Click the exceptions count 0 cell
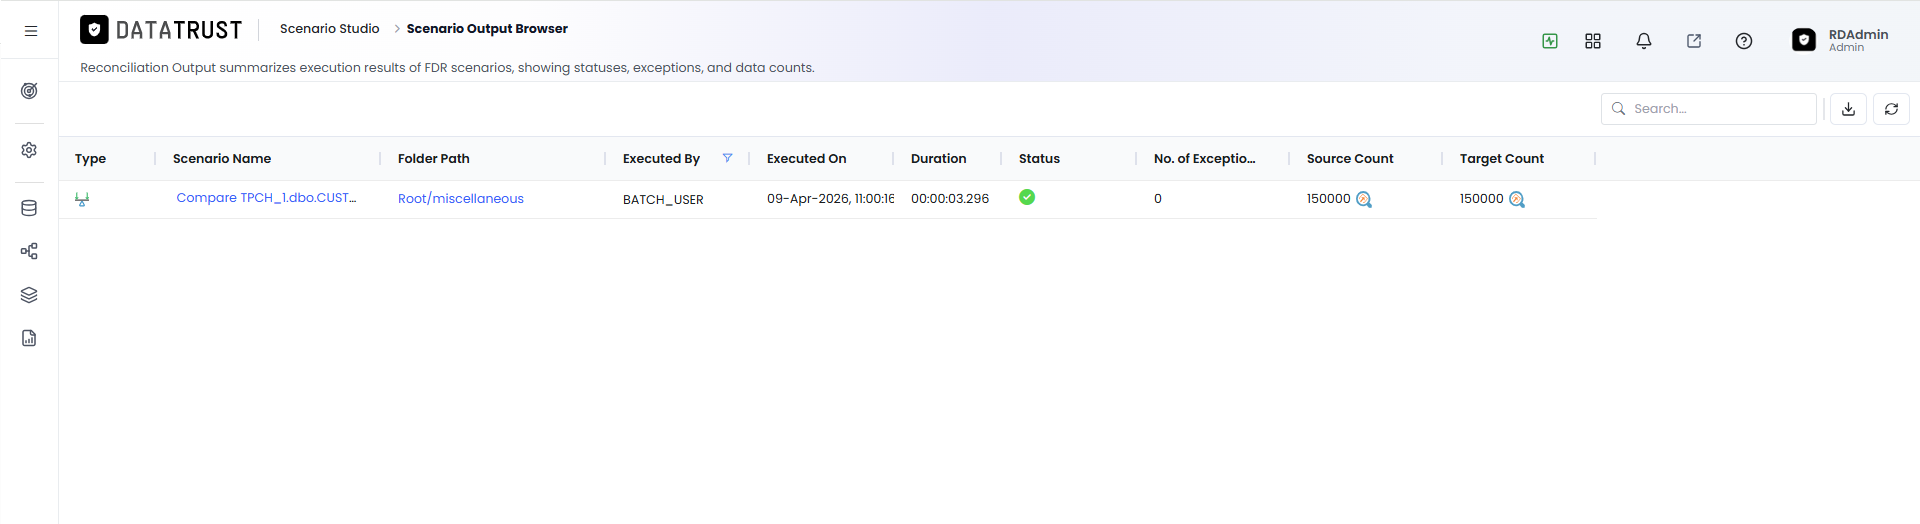 click(1158, 199)
